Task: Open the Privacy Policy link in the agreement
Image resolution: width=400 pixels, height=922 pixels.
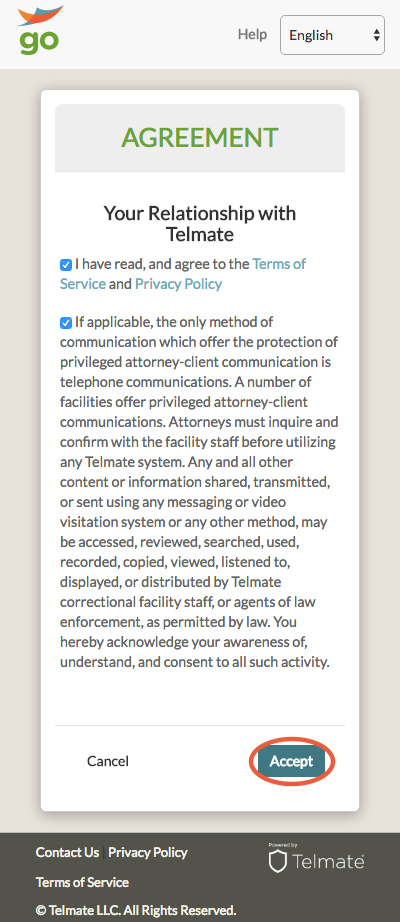Action: coord(179,284)
